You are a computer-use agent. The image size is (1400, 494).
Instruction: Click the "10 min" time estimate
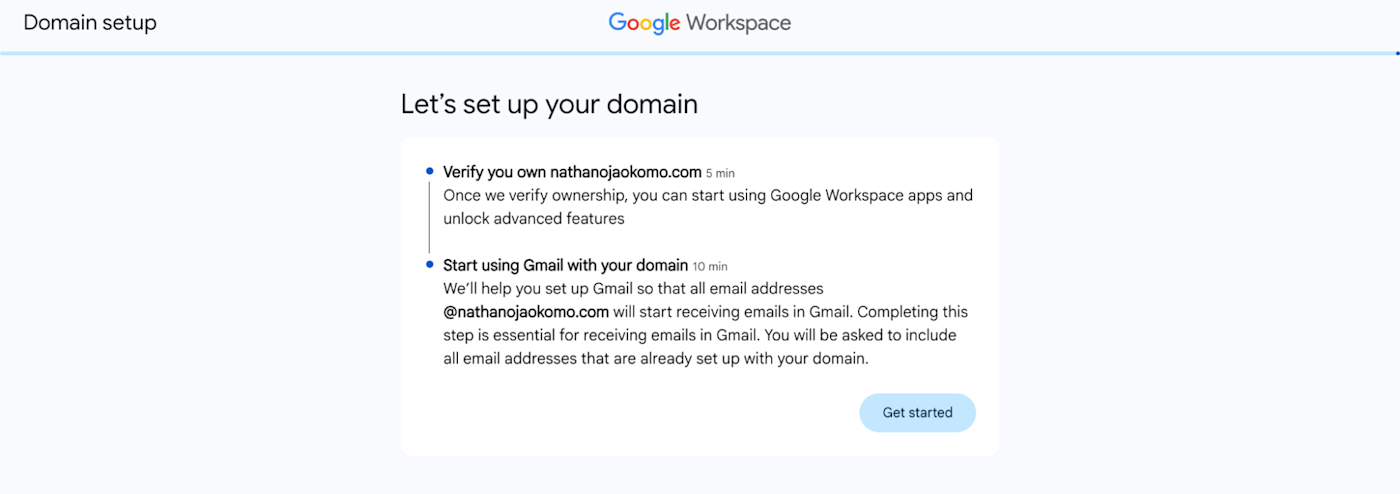(710, 266)
